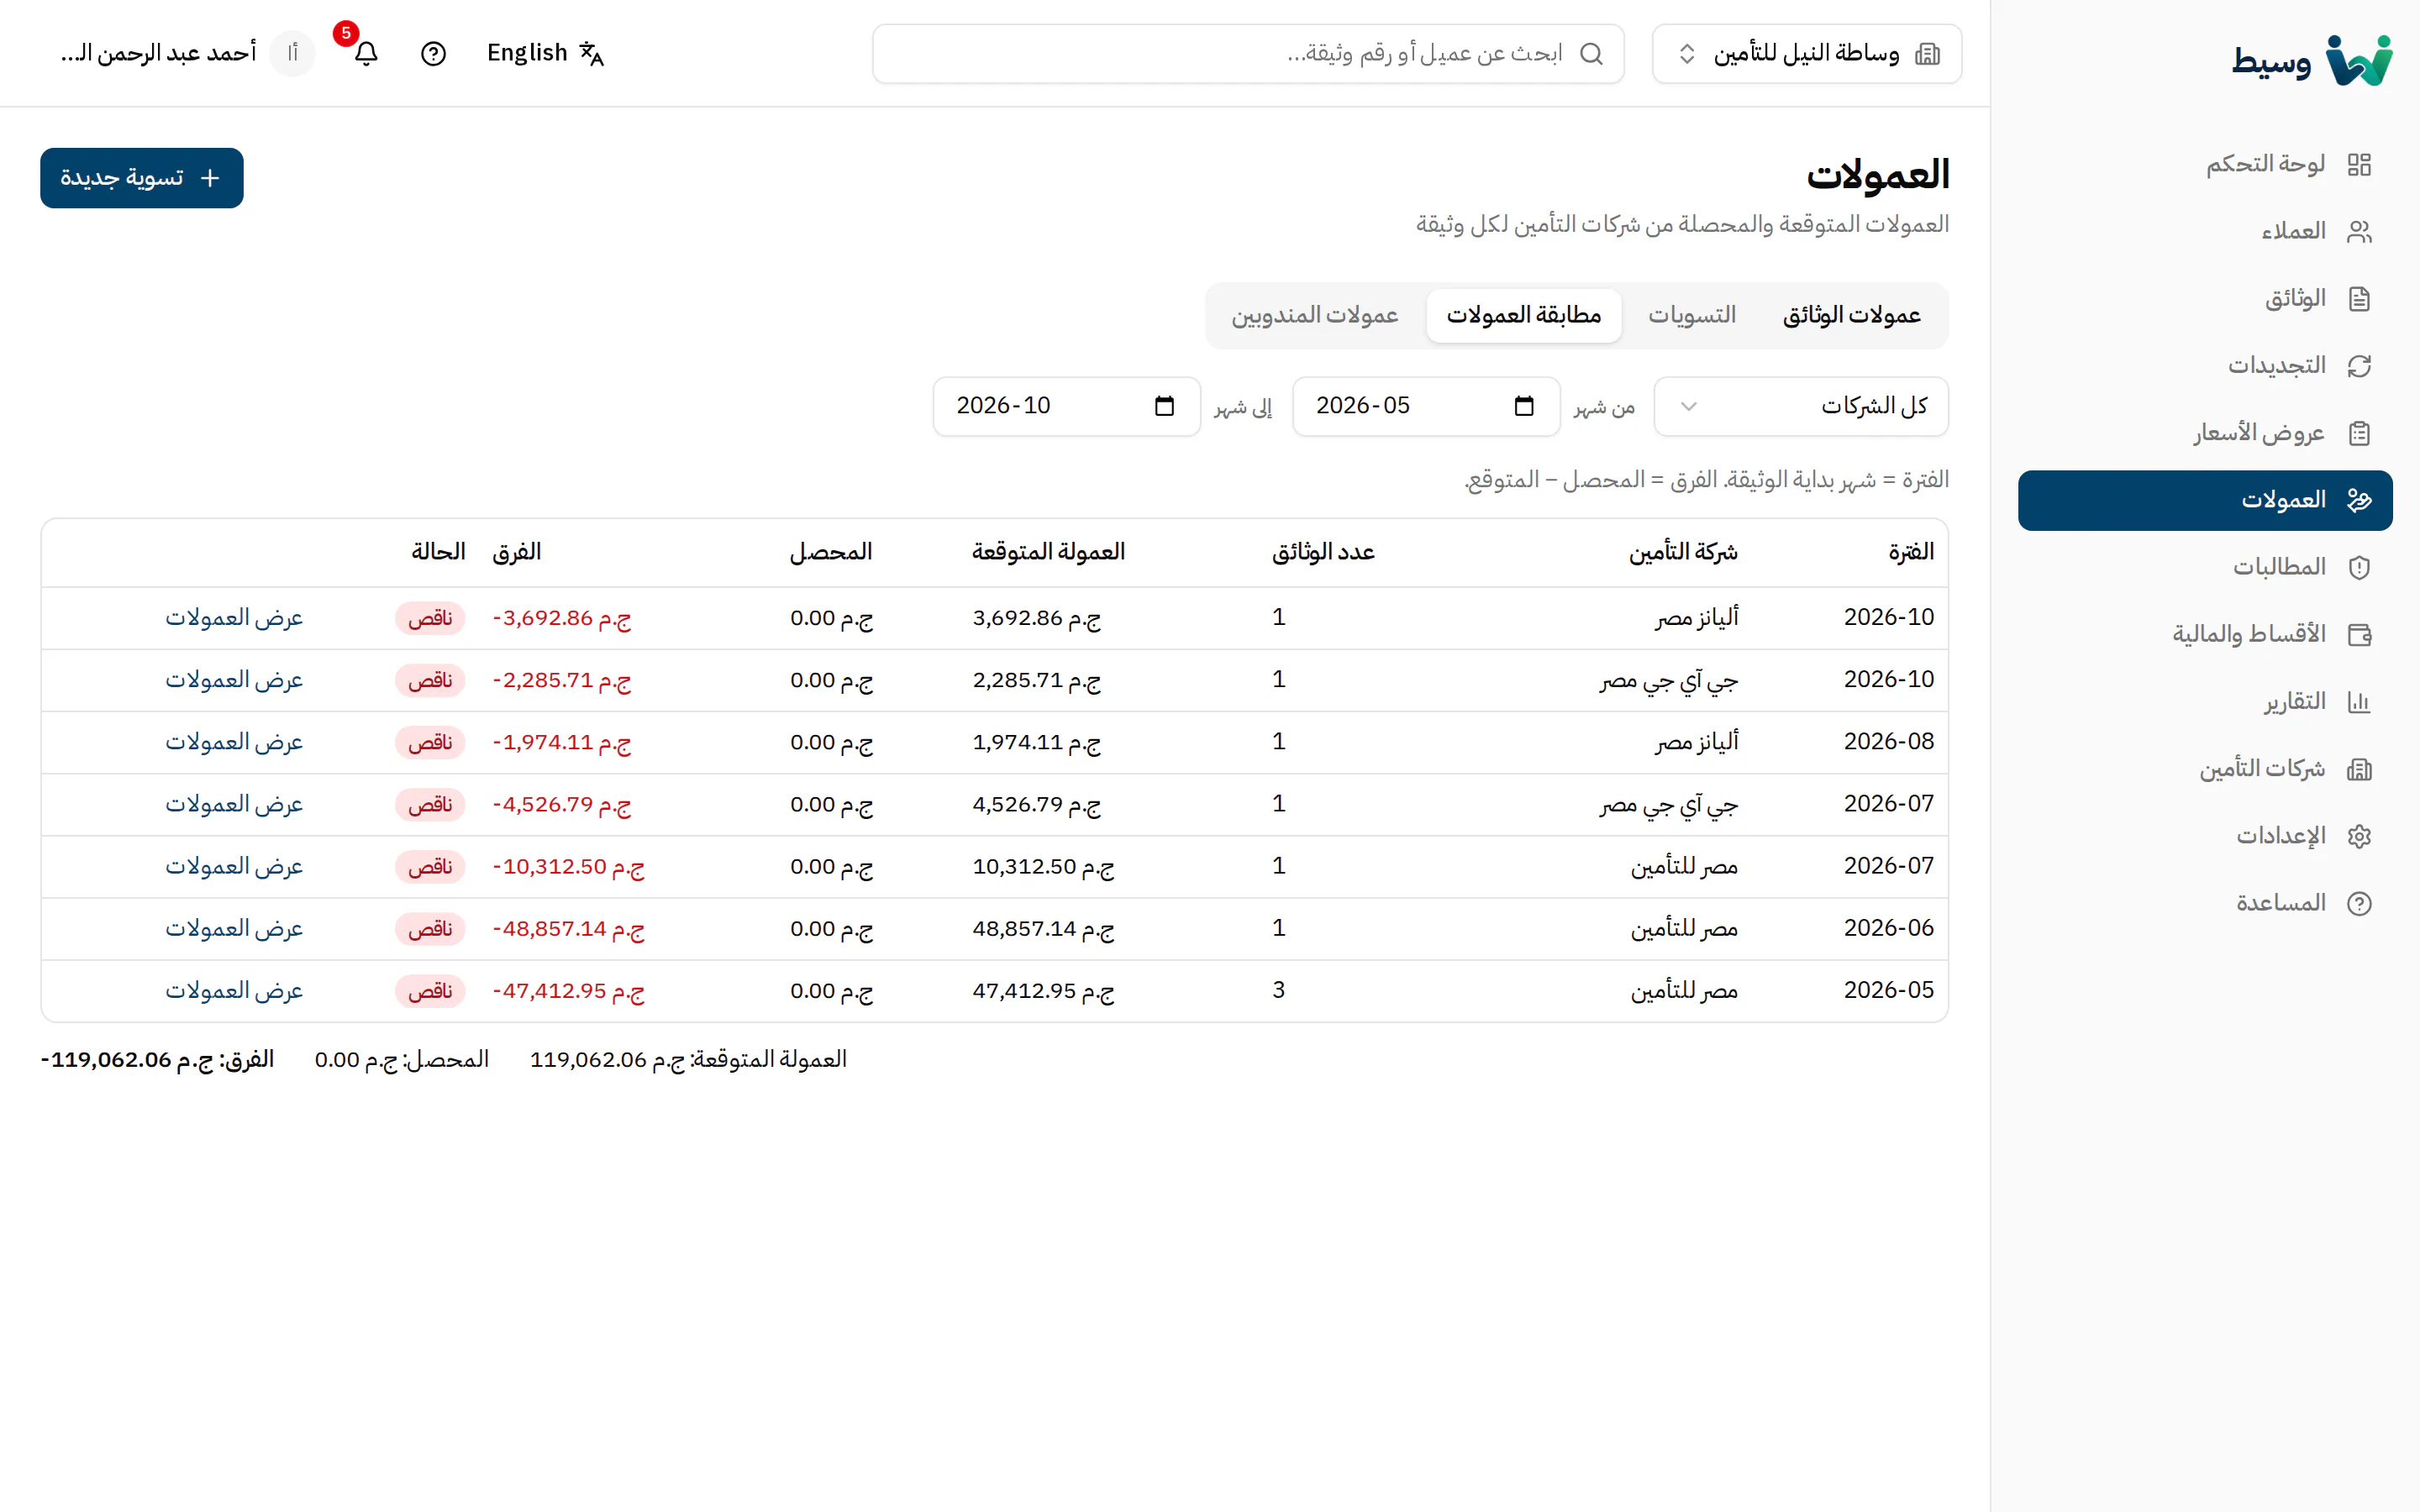Screen dimensions: 2420x1512
Task: Open عرض العمولات for 47,412.95 row
Action: click(x=234, y=991)
